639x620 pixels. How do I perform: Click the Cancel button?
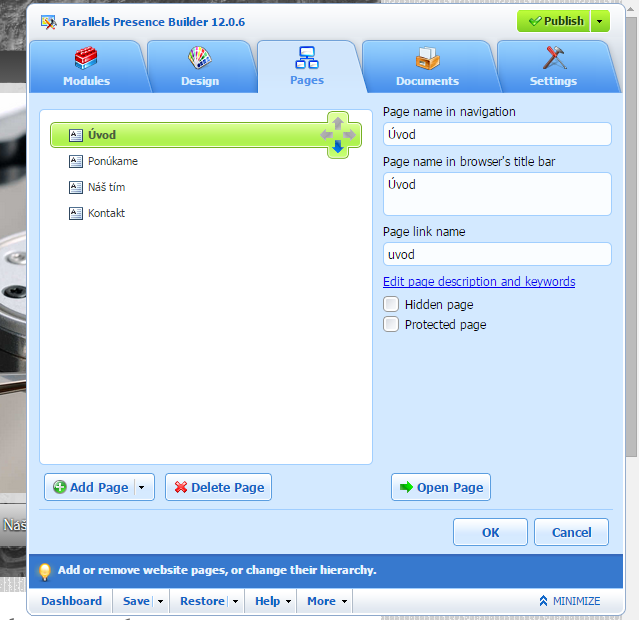pyautogui.click(x=571, y=532)
